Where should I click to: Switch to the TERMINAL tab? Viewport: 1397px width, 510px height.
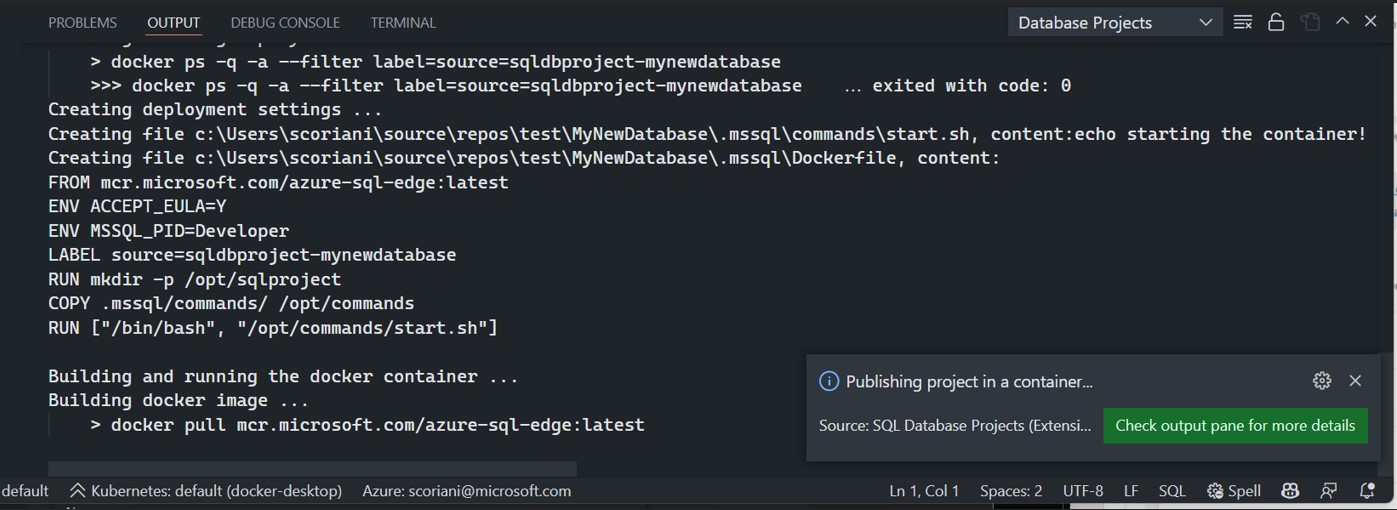coord(403,22)
